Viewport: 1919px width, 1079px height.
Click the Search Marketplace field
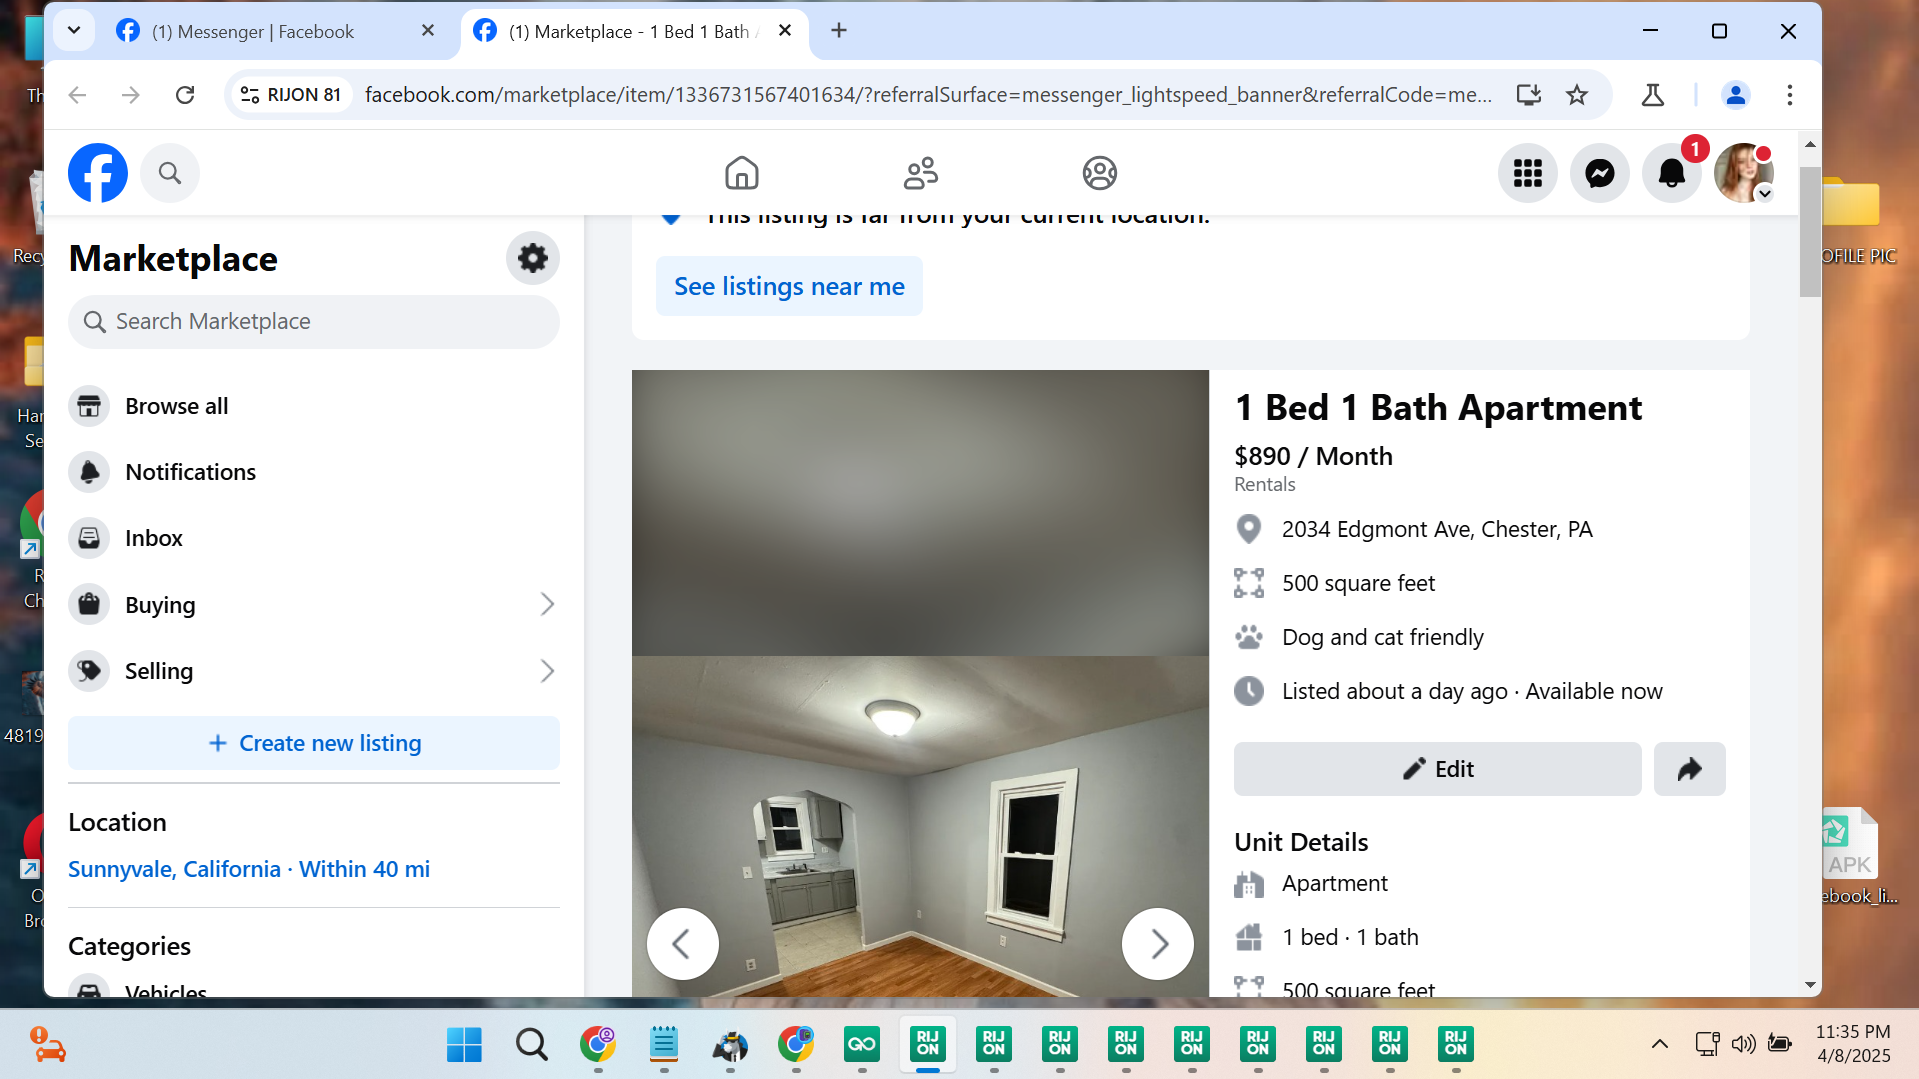[x=314, y=322]
